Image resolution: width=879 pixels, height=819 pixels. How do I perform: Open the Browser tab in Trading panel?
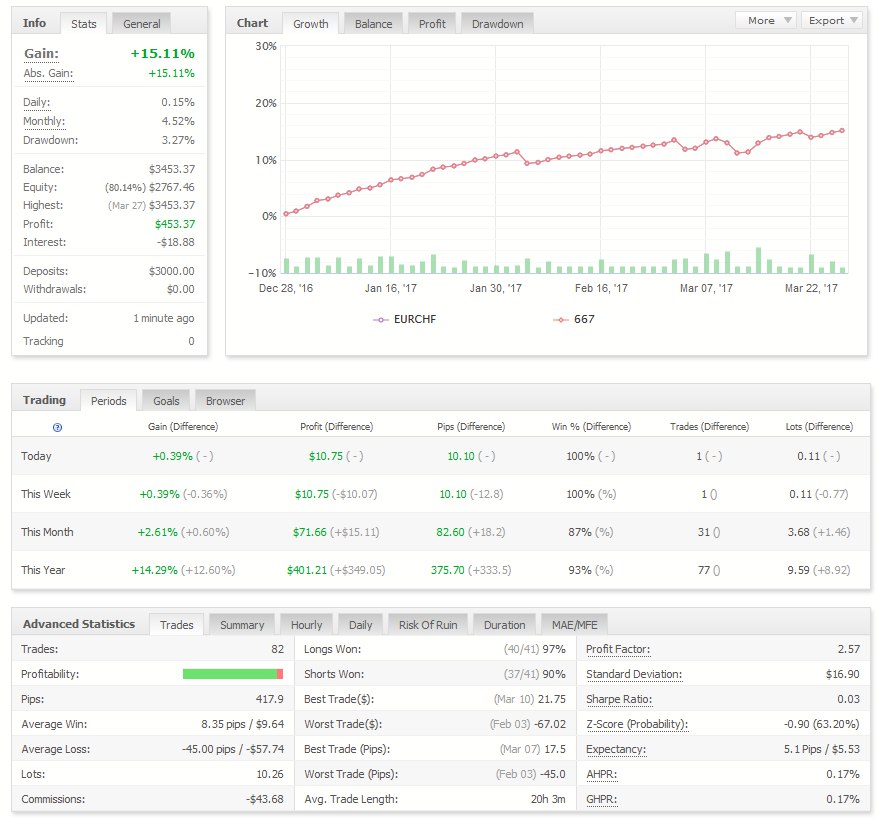click(x=225, y=401)
